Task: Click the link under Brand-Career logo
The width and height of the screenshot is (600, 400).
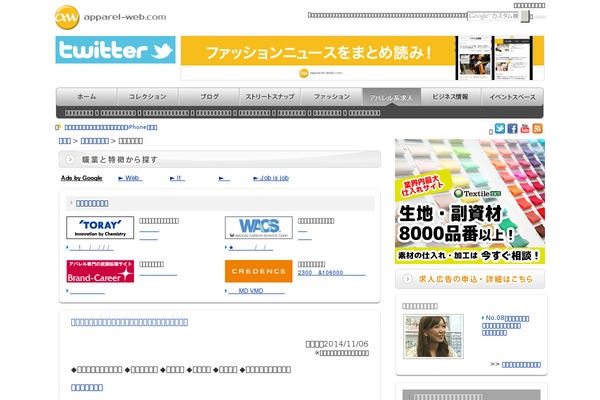Action: tap(87, 291)
